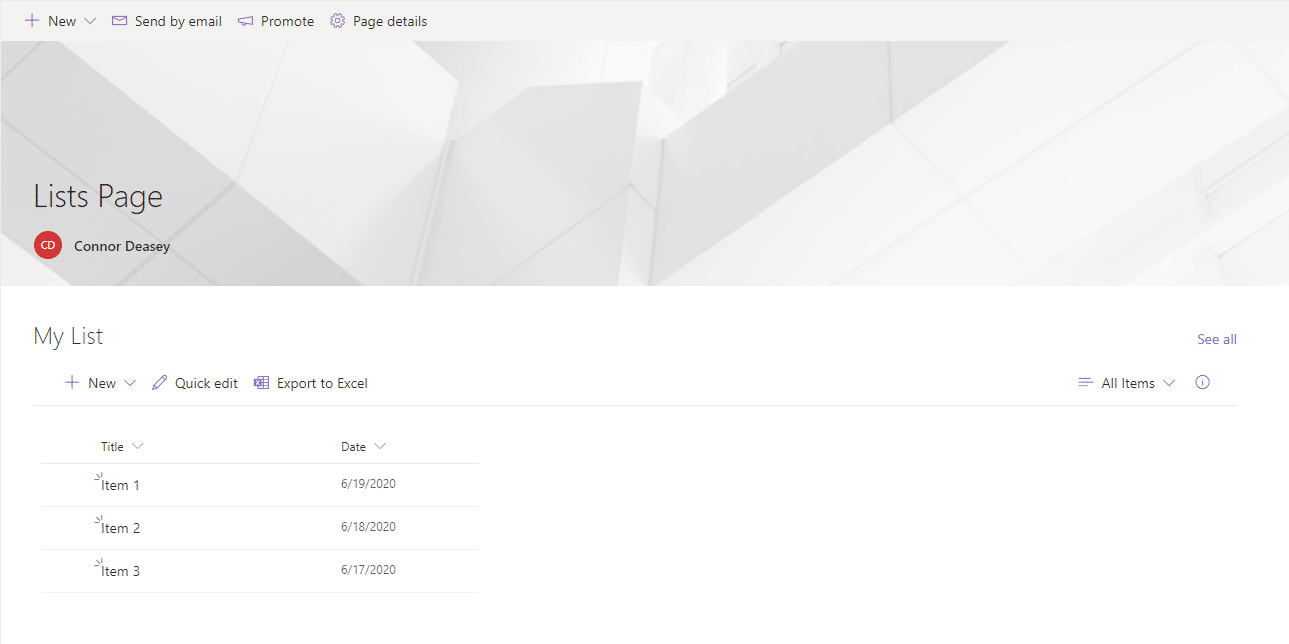The width and height of the screenshot is (1289, 644).
Task: Click the plus icon in My List toolbar
Action: (x=72, y=383)
